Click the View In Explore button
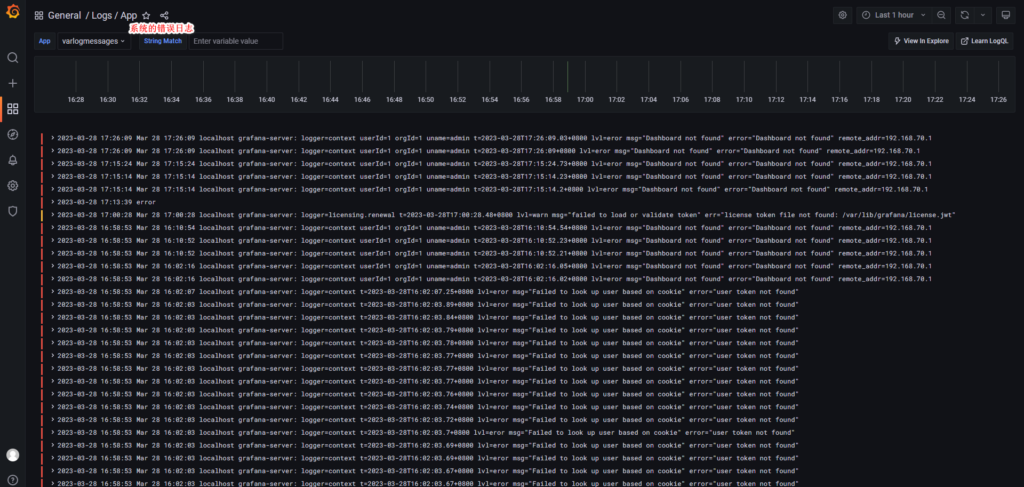1024x487 pixels. pyautogui.click(x=919, y=41)
